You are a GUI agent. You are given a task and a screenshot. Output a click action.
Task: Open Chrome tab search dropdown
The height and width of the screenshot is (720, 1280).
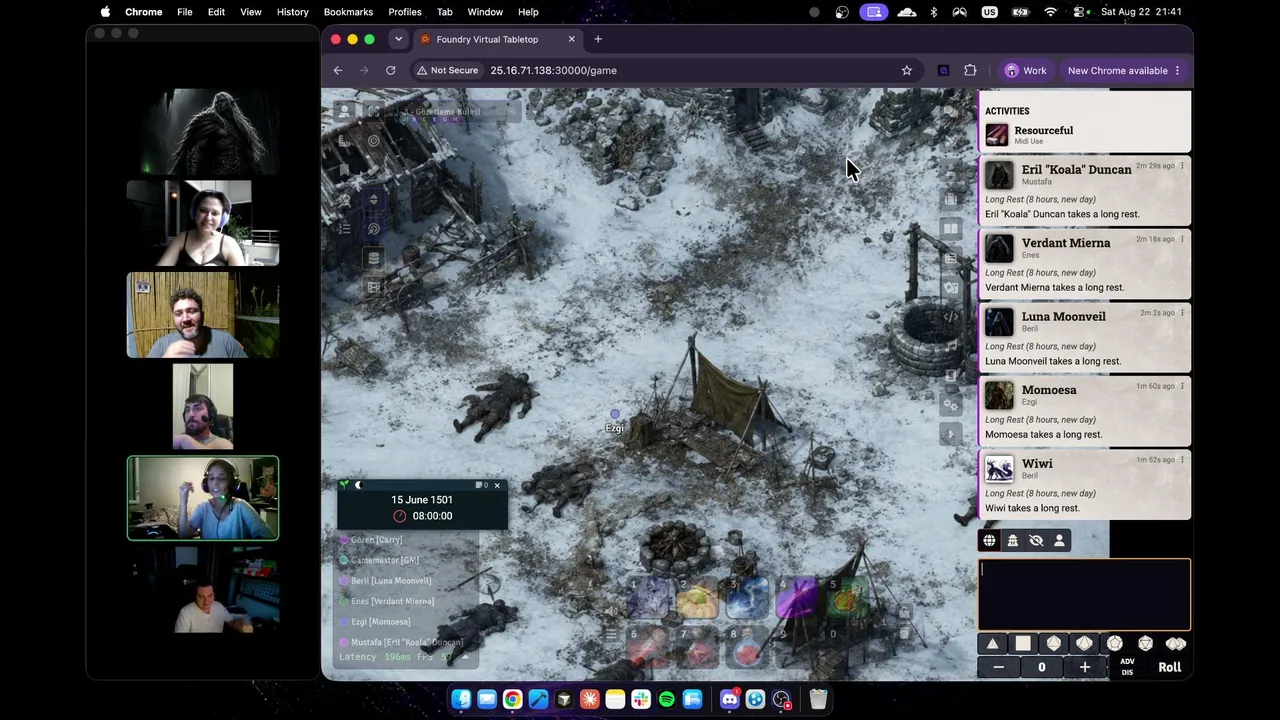(x=398, y=39)
